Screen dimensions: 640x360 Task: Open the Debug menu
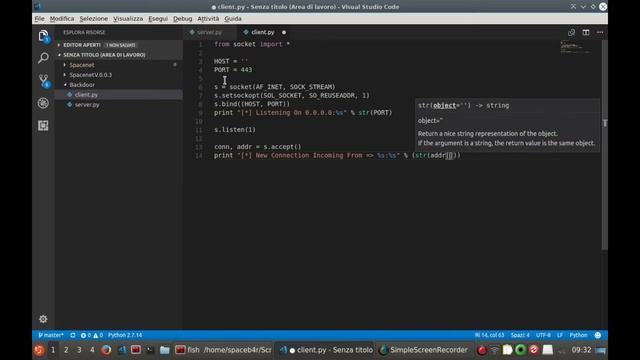point(182,19)
